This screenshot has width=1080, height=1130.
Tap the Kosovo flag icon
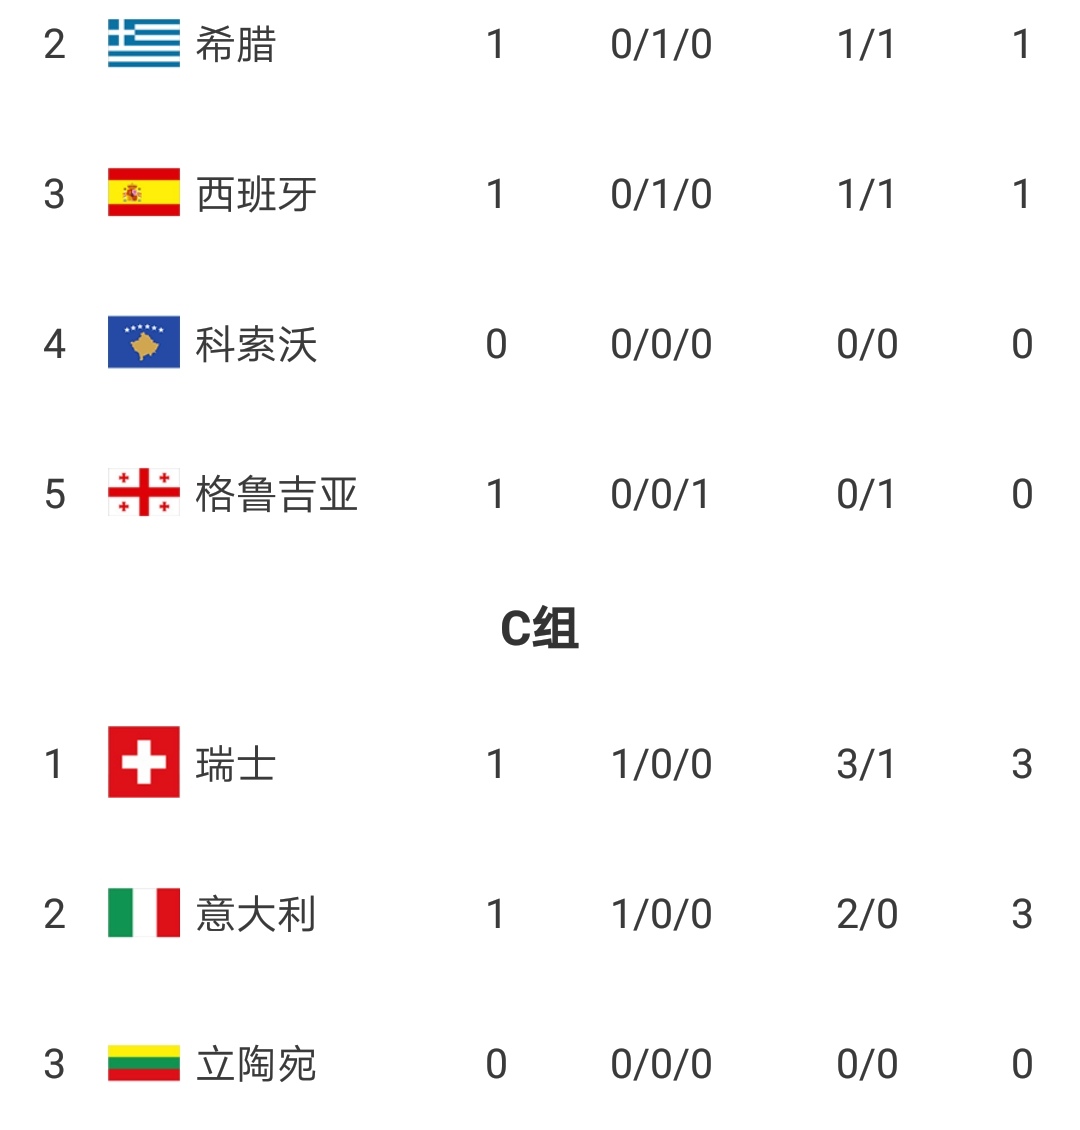[x=144, y=343]
